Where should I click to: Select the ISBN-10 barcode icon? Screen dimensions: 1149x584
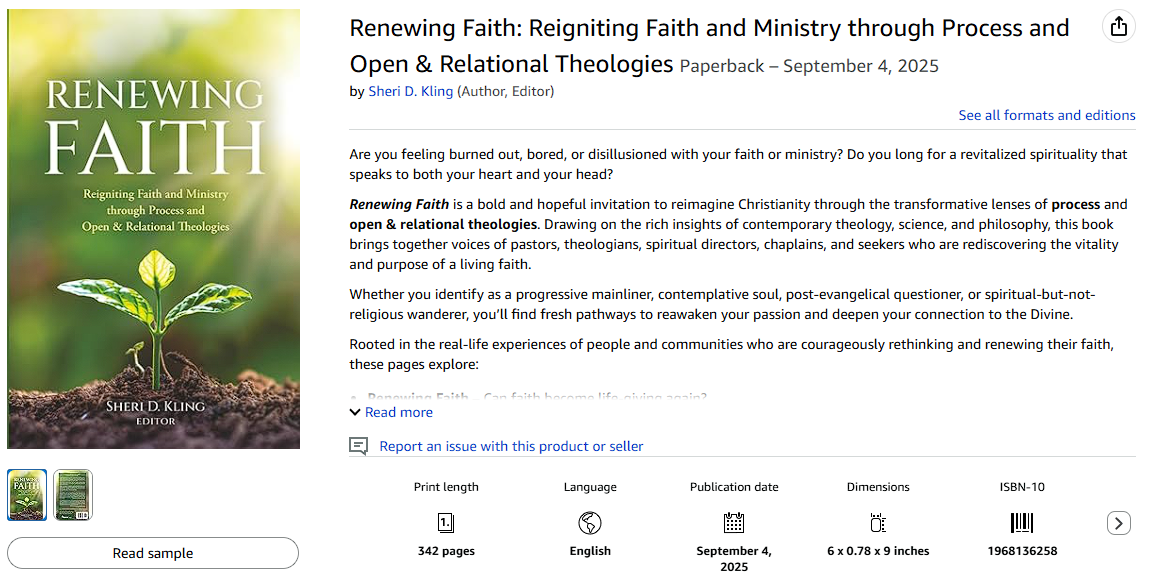(x=1021, y=522)
